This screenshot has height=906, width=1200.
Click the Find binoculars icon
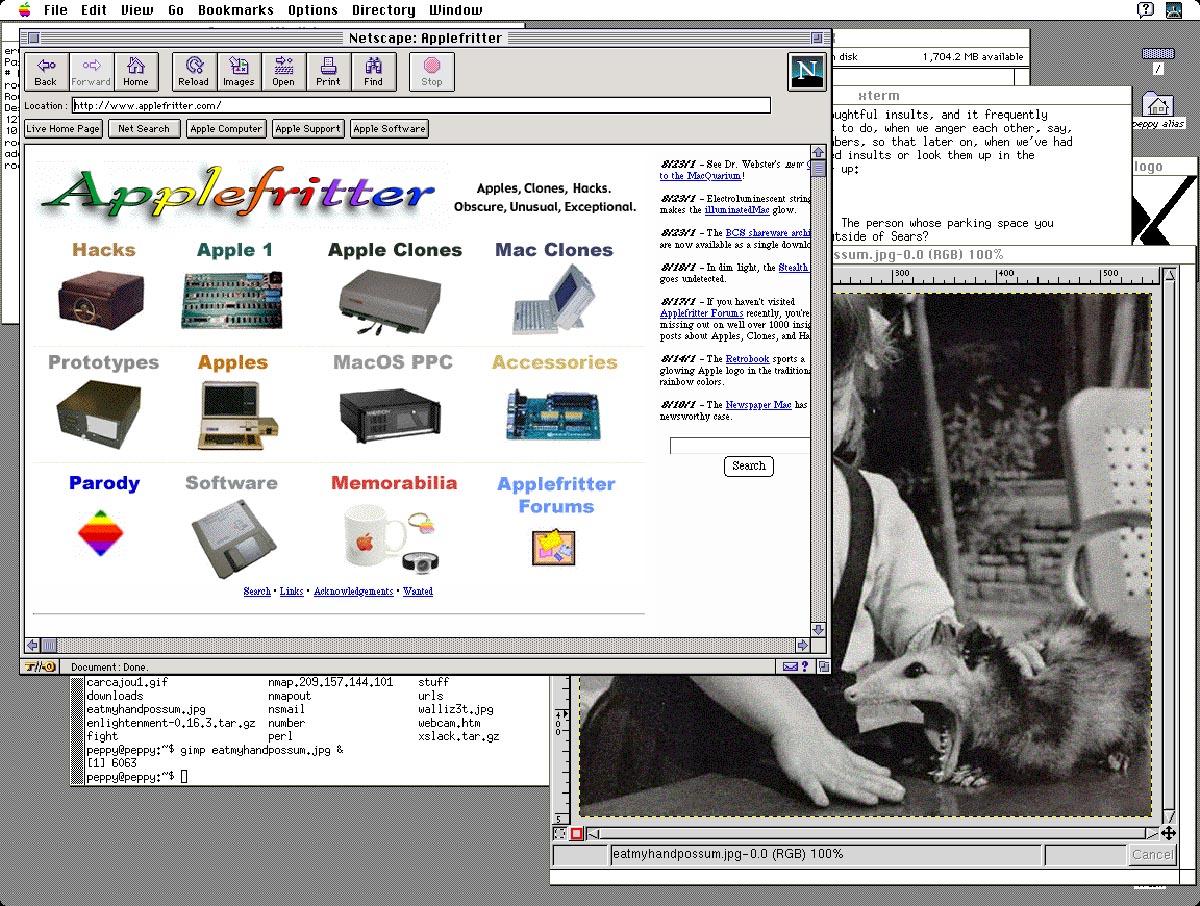373,72
